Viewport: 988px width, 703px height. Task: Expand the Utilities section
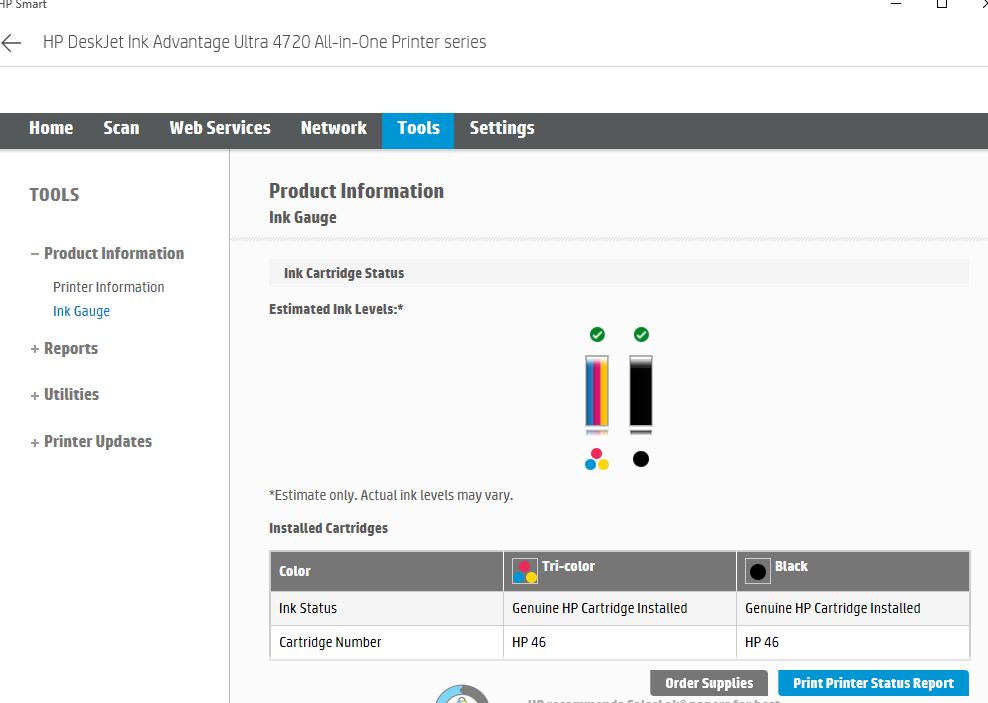71,394
